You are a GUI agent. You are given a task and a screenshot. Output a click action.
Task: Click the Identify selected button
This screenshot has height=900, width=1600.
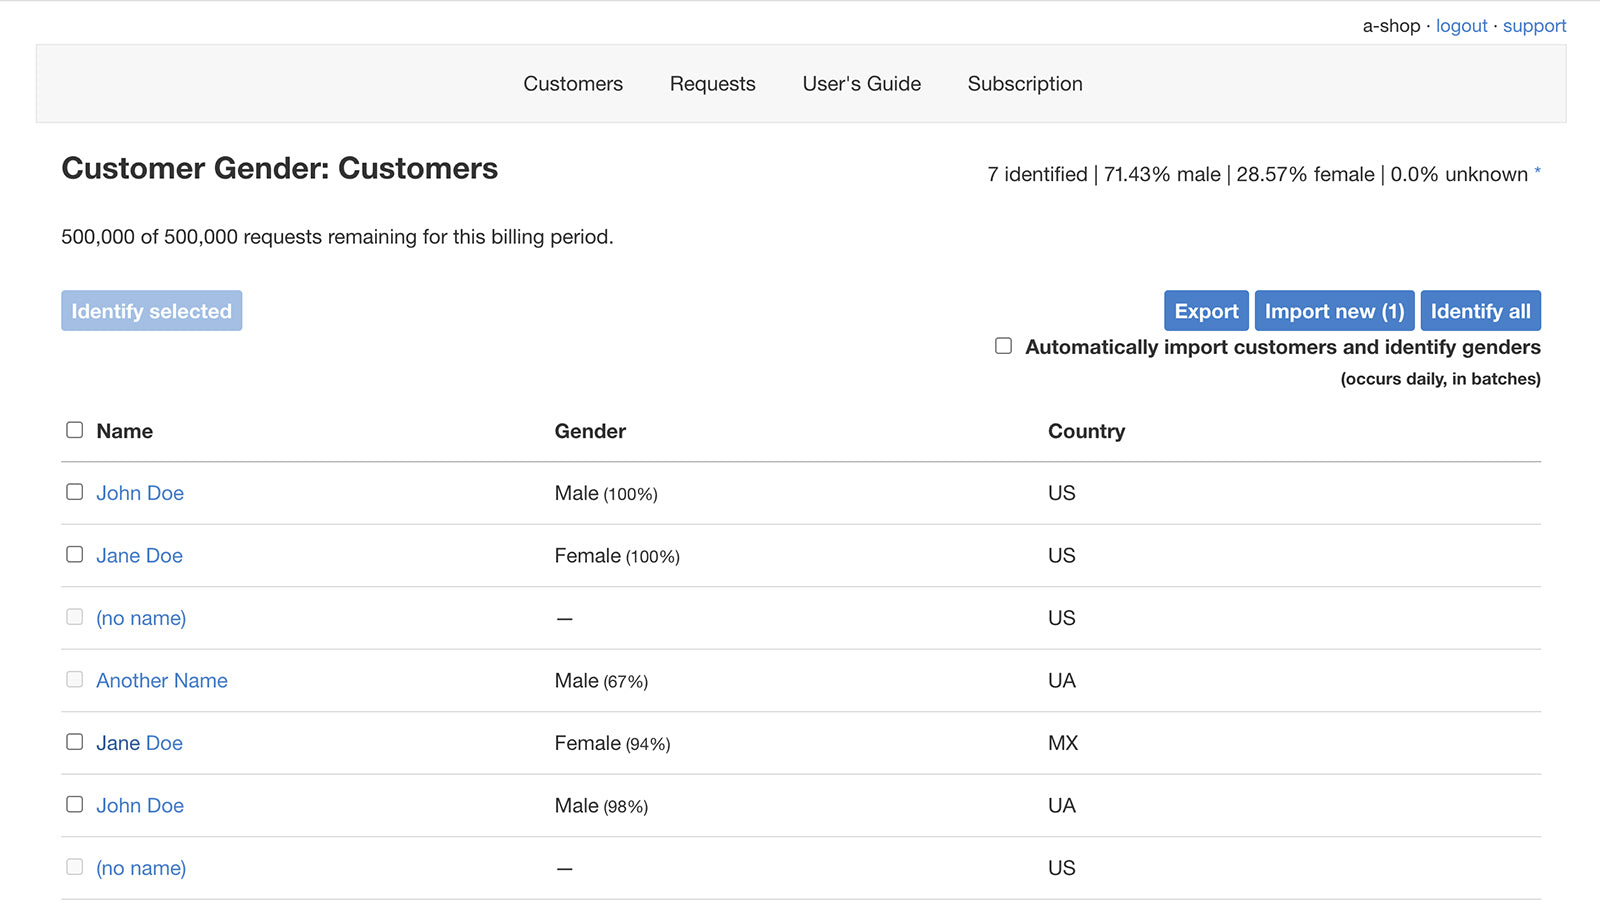click(x=151, y=310)
